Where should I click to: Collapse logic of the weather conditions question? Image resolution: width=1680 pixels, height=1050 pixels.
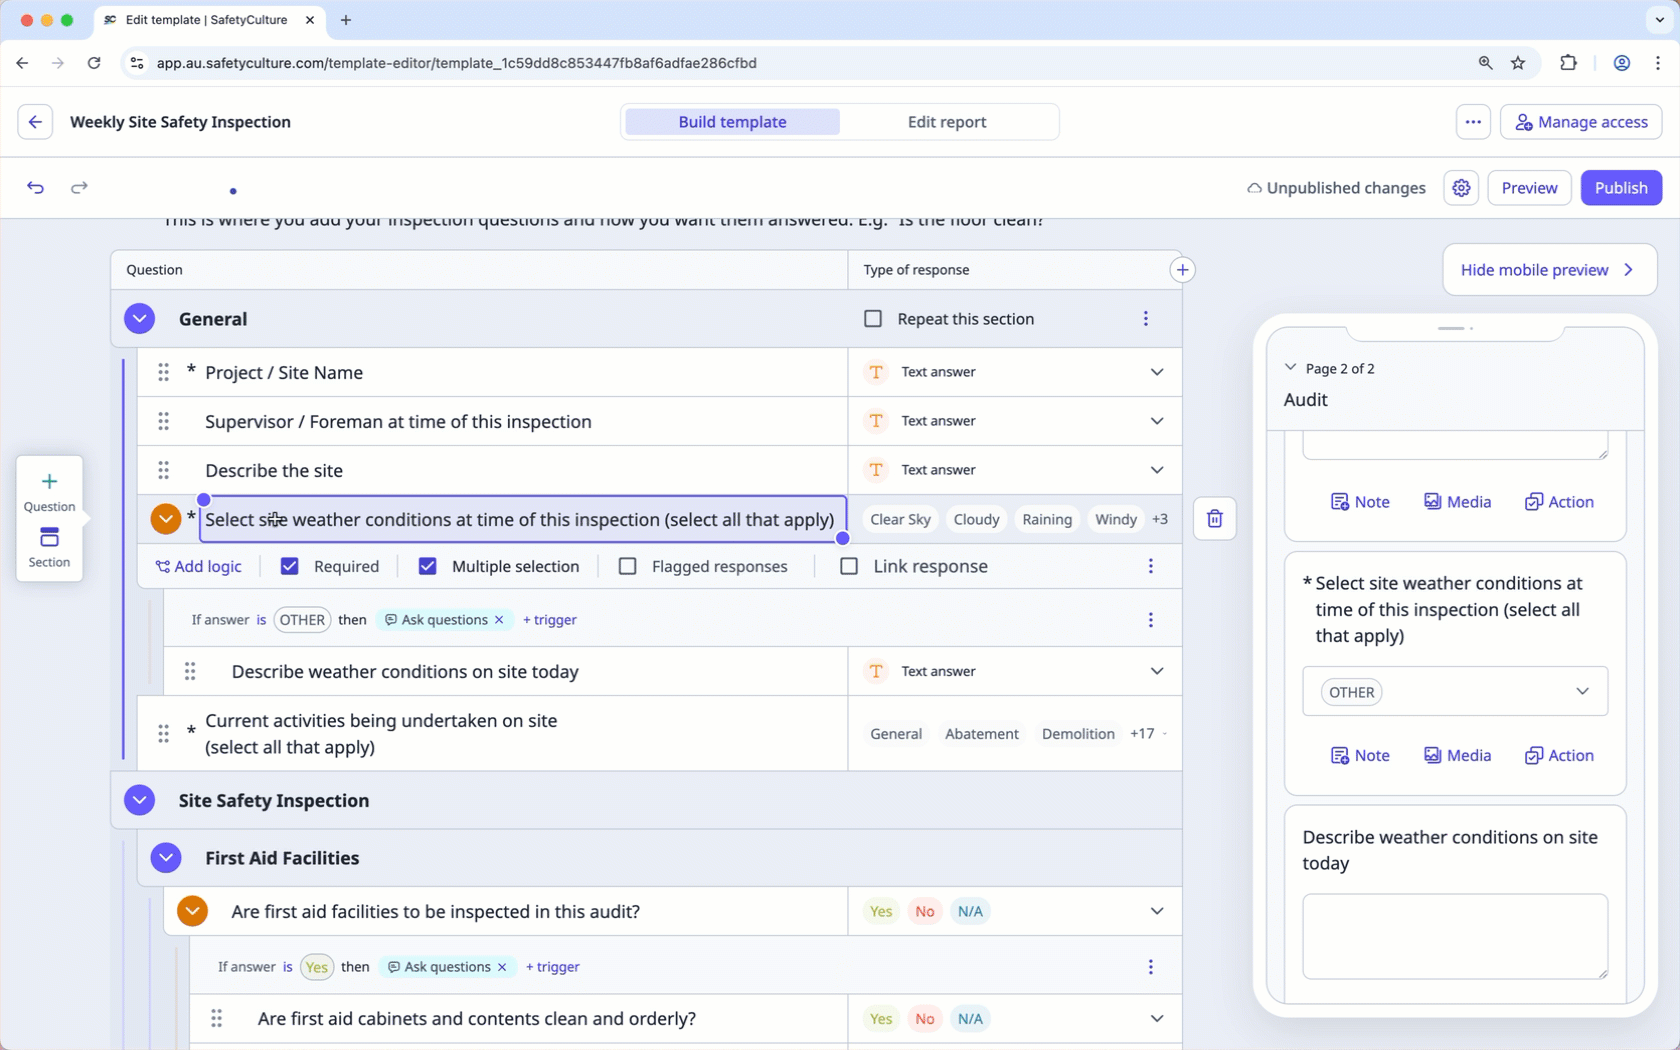(x=166, y=519)
